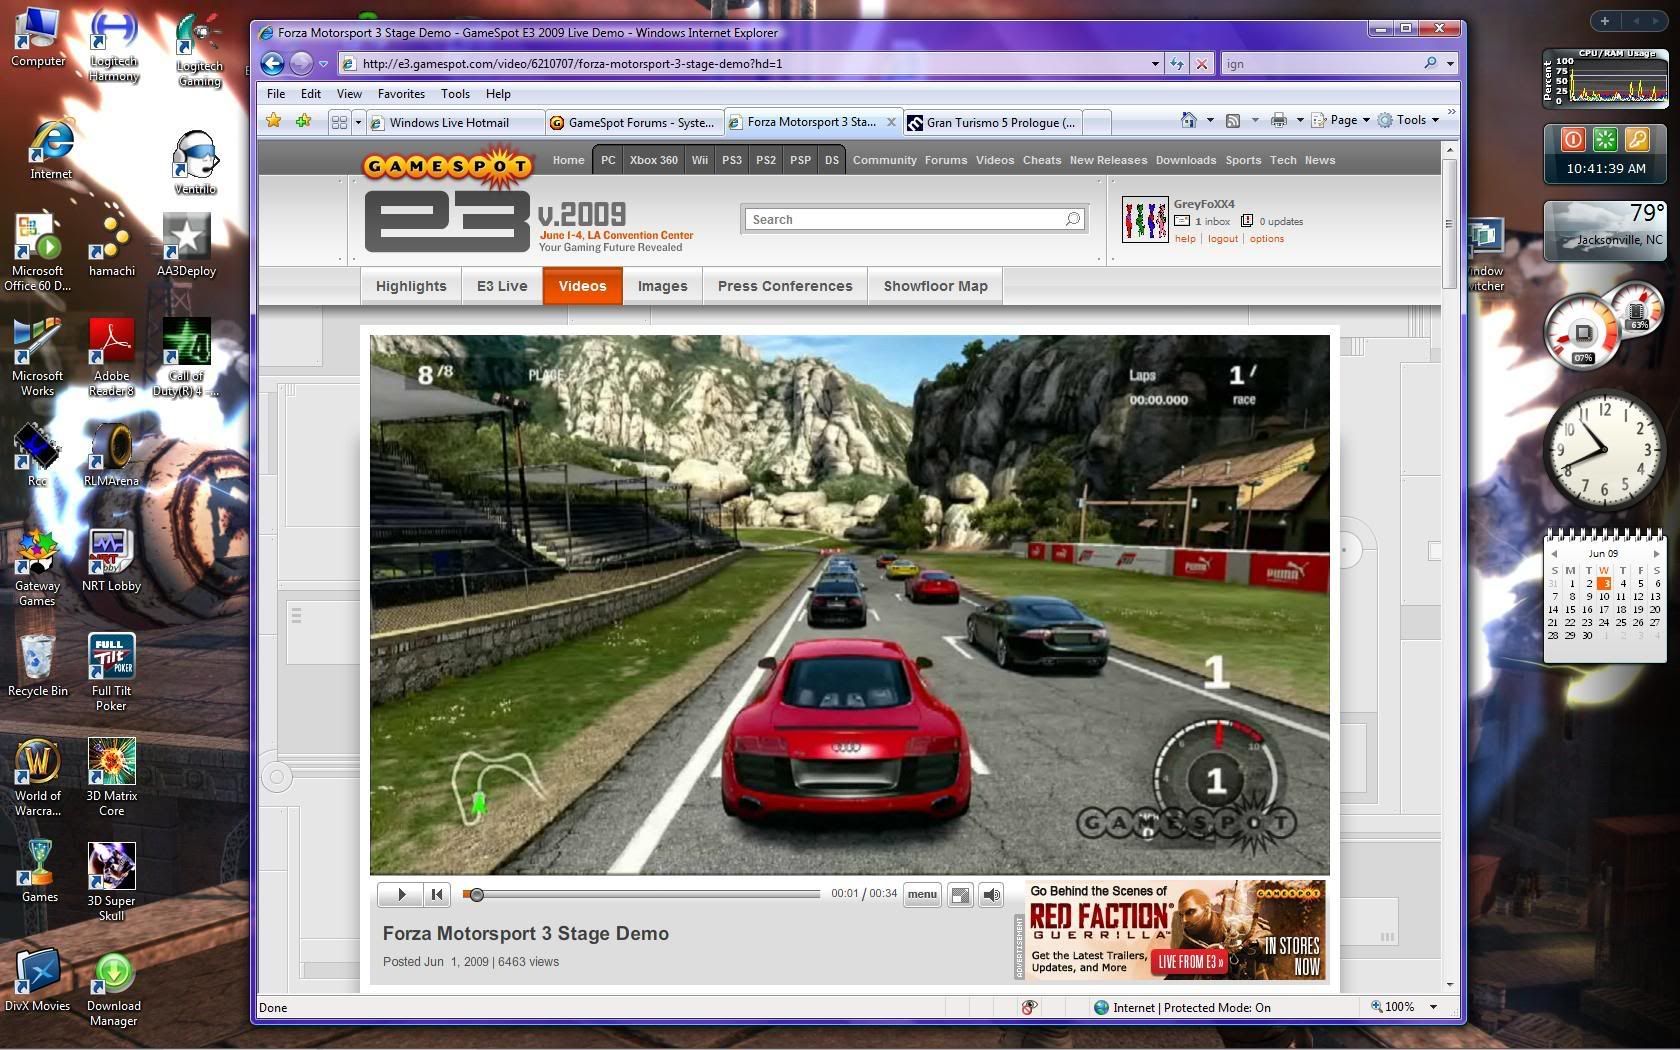Click the video progress slider handle
The width and height of the screenshot is (1680, 1050).
(477, 895)
